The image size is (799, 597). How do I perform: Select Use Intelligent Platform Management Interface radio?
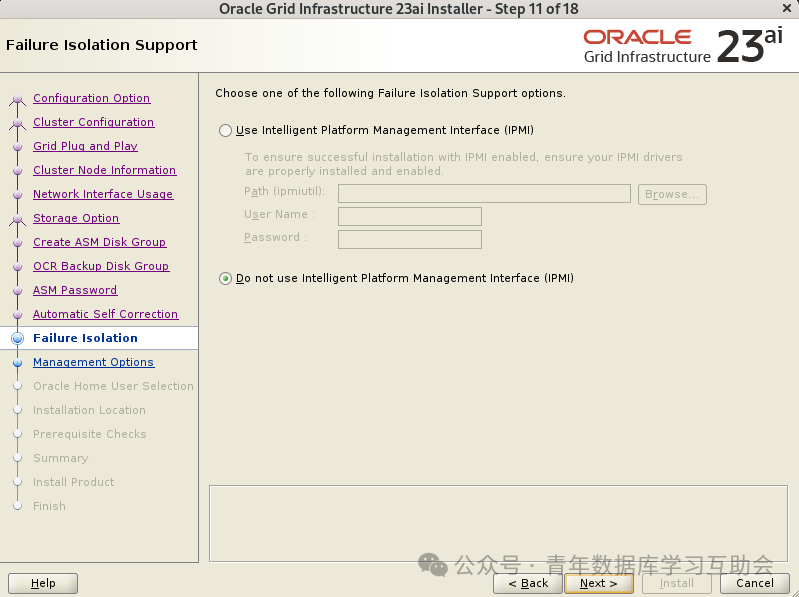[225, 130]
